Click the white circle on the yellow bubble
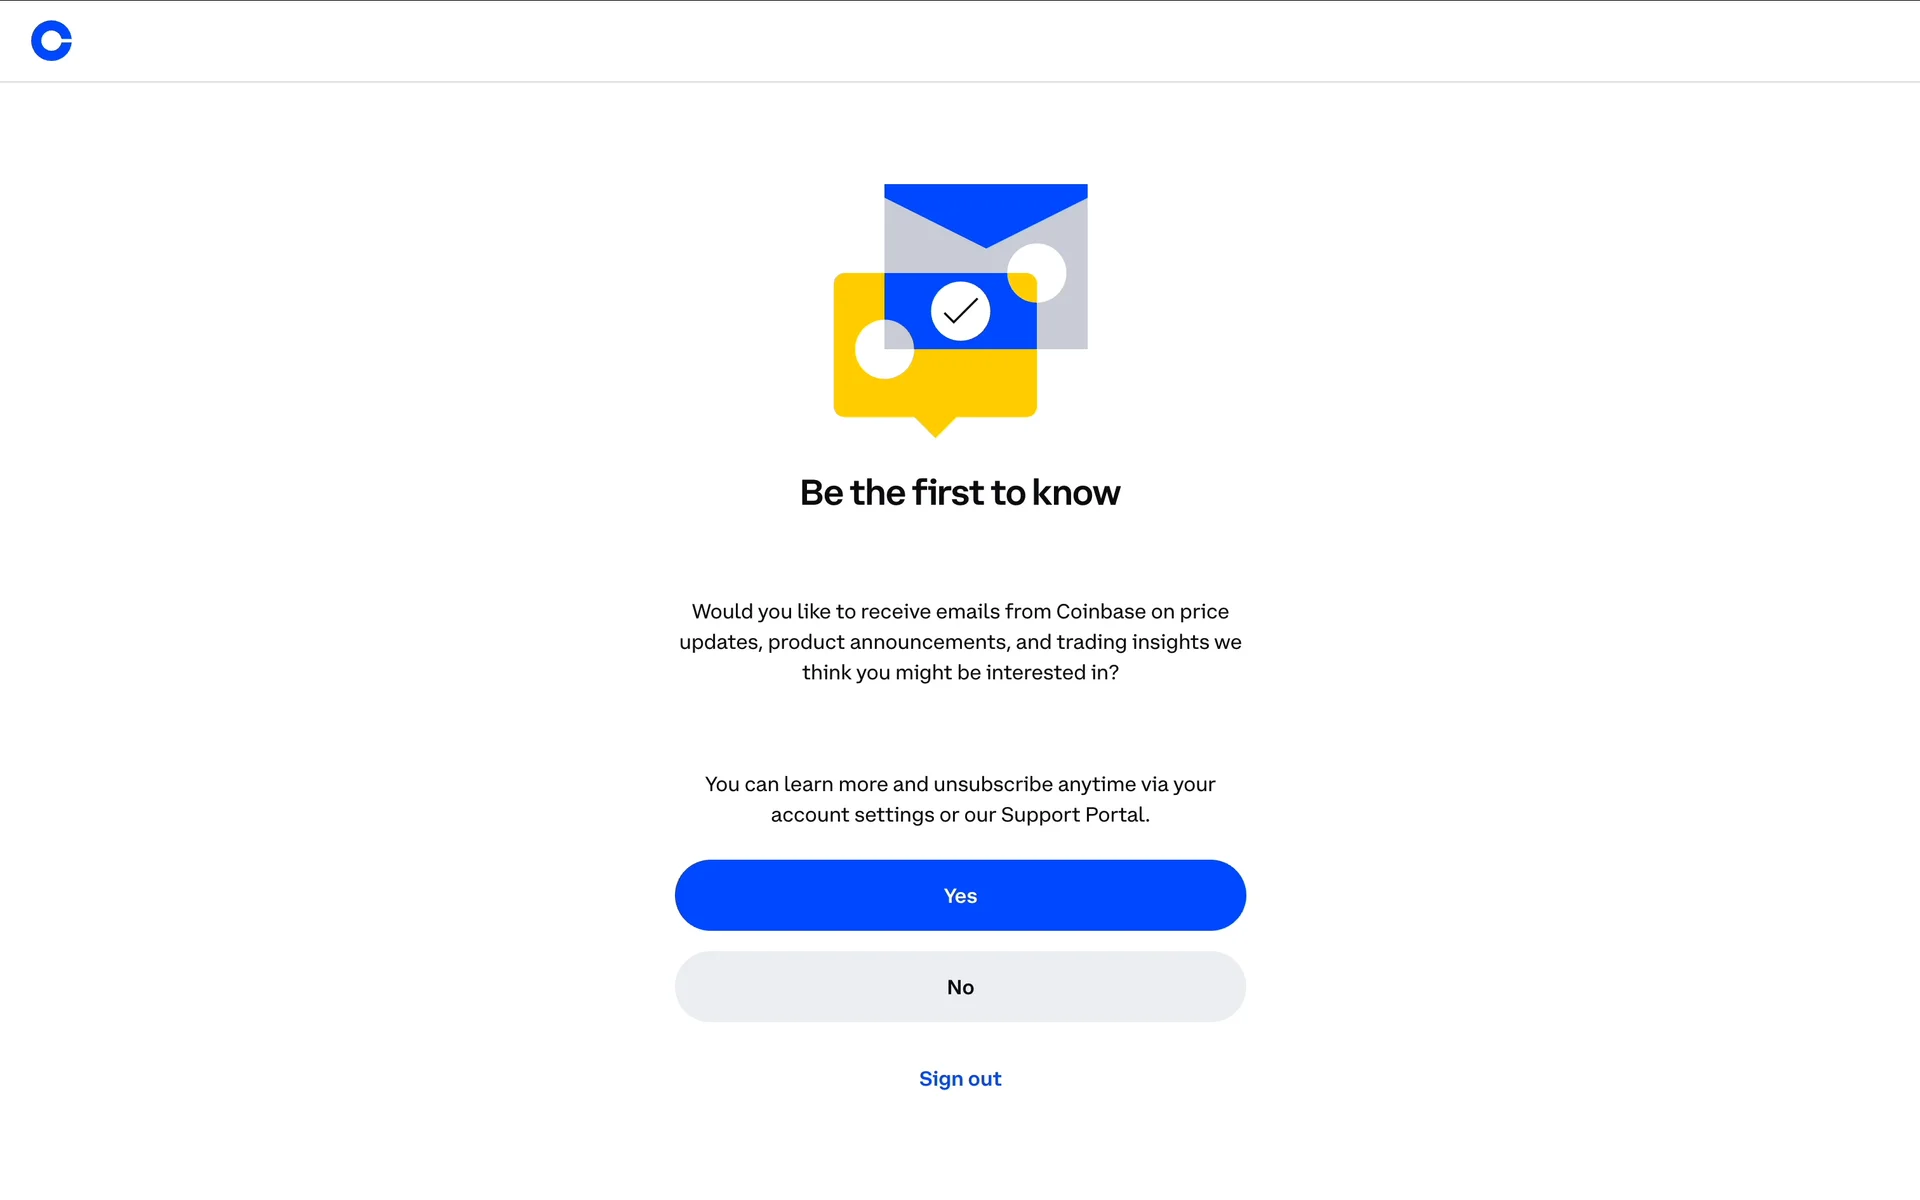The width and height of the screenshot is (1920, 1200). tap(884, 349)
